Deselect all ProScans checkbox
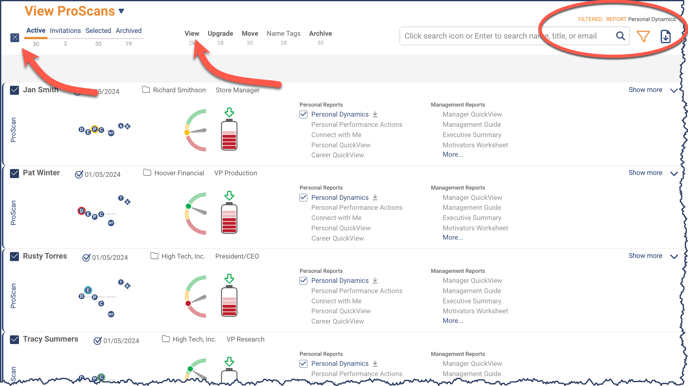 click(14, 37)
